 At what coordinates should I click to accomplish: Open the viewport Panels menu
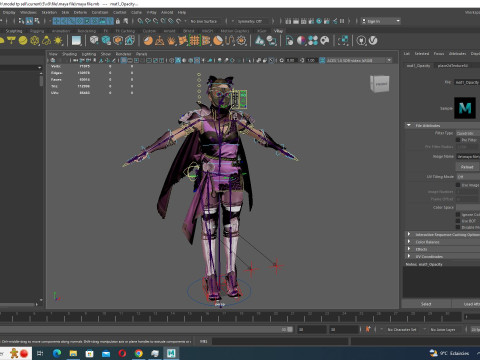(141, 54)
